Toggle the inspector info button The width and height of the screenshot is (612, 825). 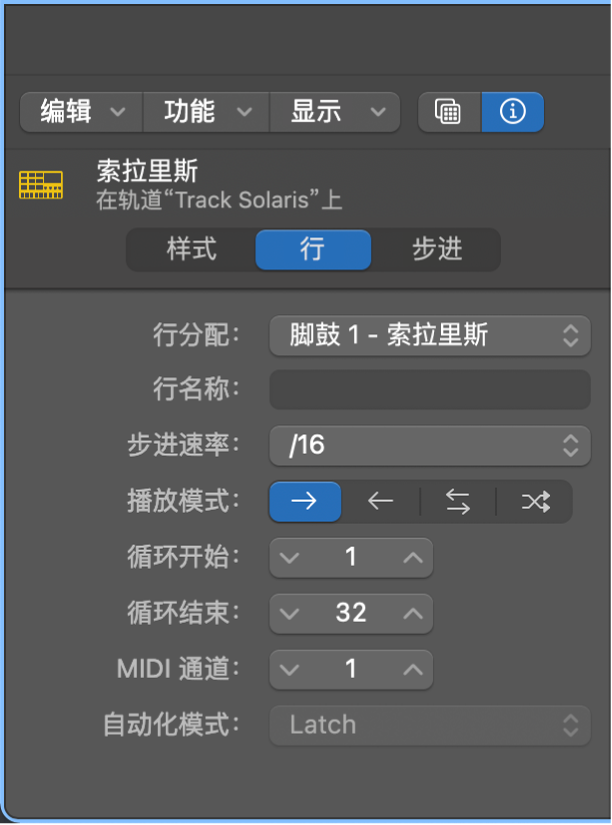(513, 112)
